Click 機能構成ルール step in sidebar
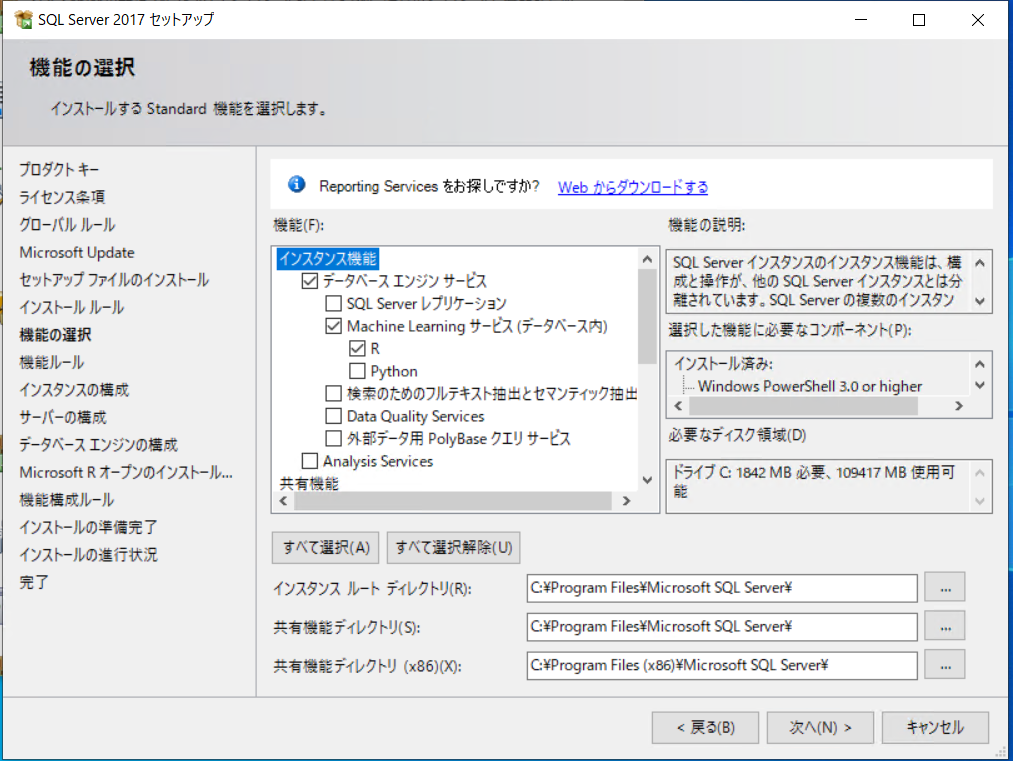The image size is (1013, 761). tap(67, 499)
